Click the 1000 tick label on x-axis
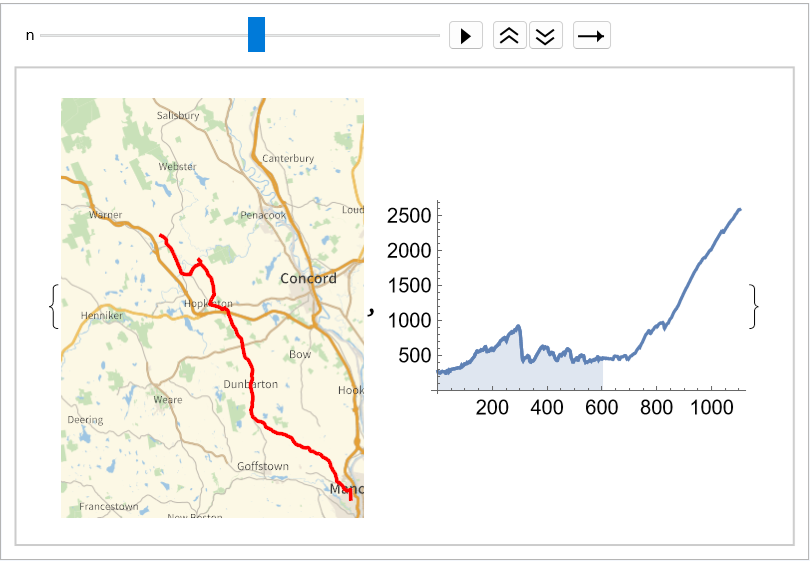This screenshot has height=564, width=810. [711, 408]
